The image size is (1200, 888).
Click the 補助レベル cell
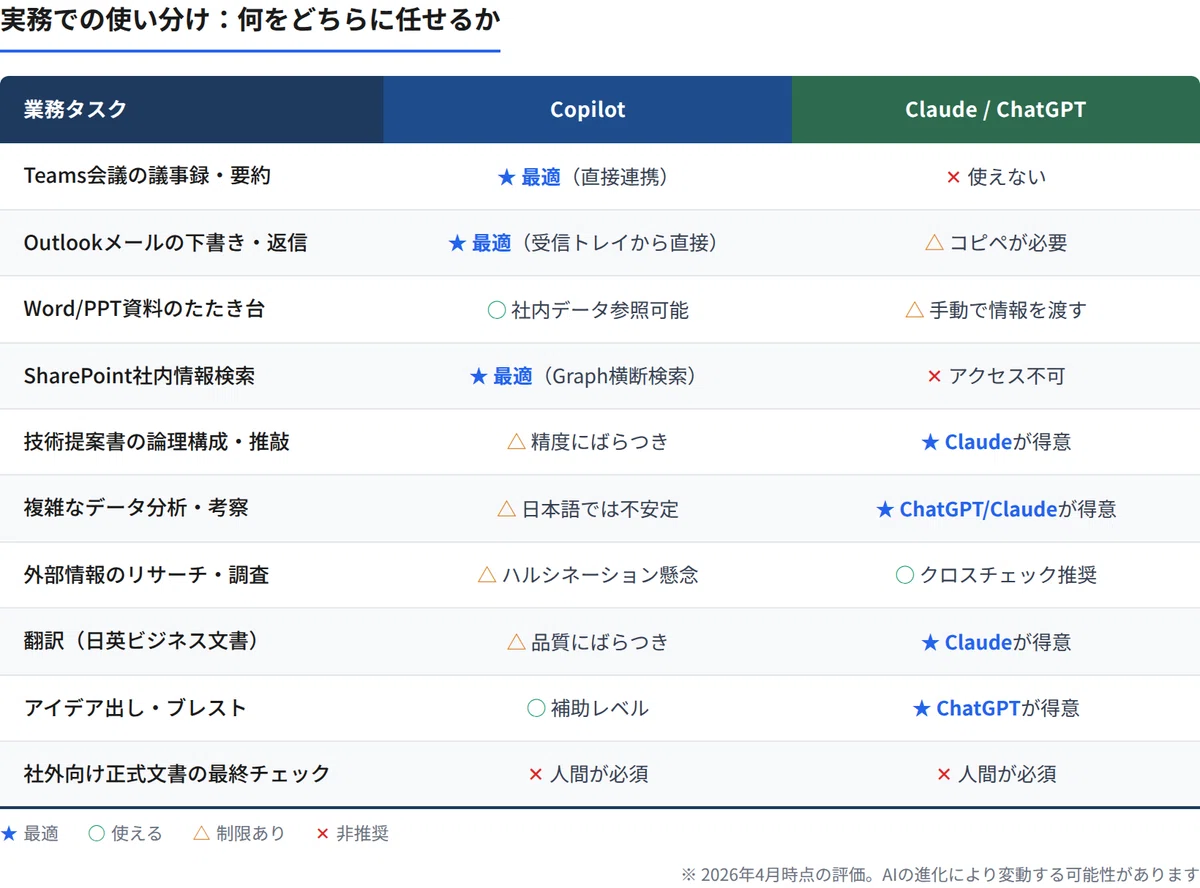click(588, 708)
